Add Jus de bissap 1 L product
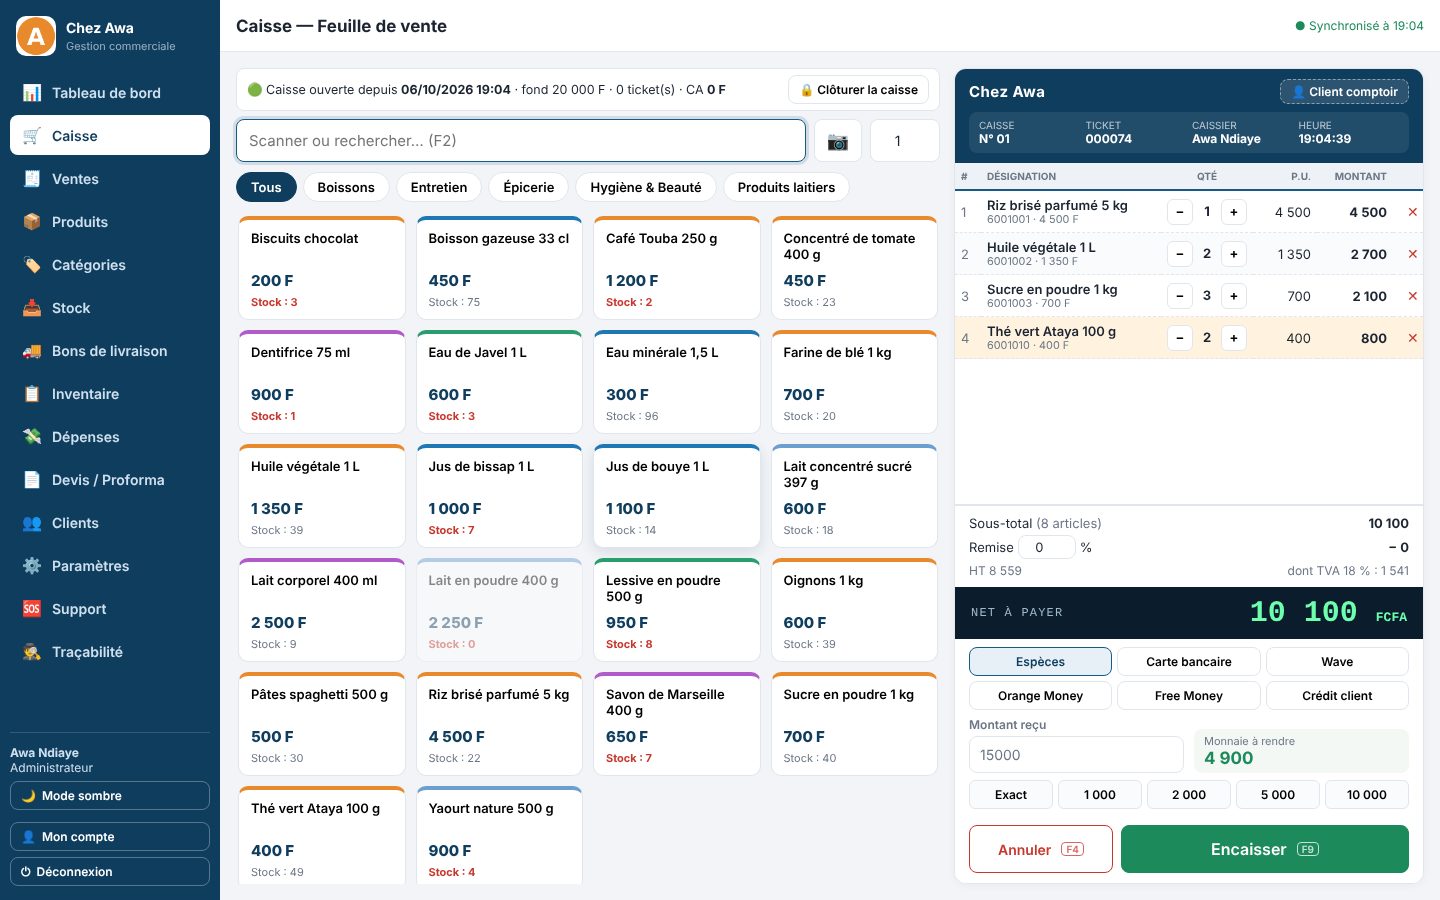The width and height of the screenshot is (1440, 900). point(499,497)
